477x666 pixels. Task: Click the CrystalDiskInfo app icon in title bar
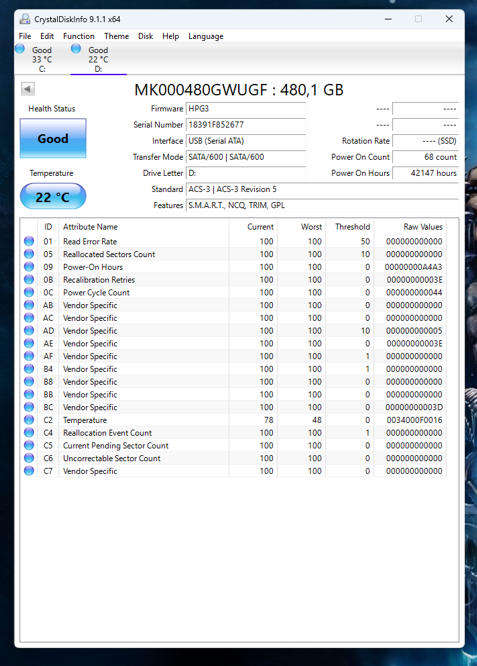(x=25, y=19)
